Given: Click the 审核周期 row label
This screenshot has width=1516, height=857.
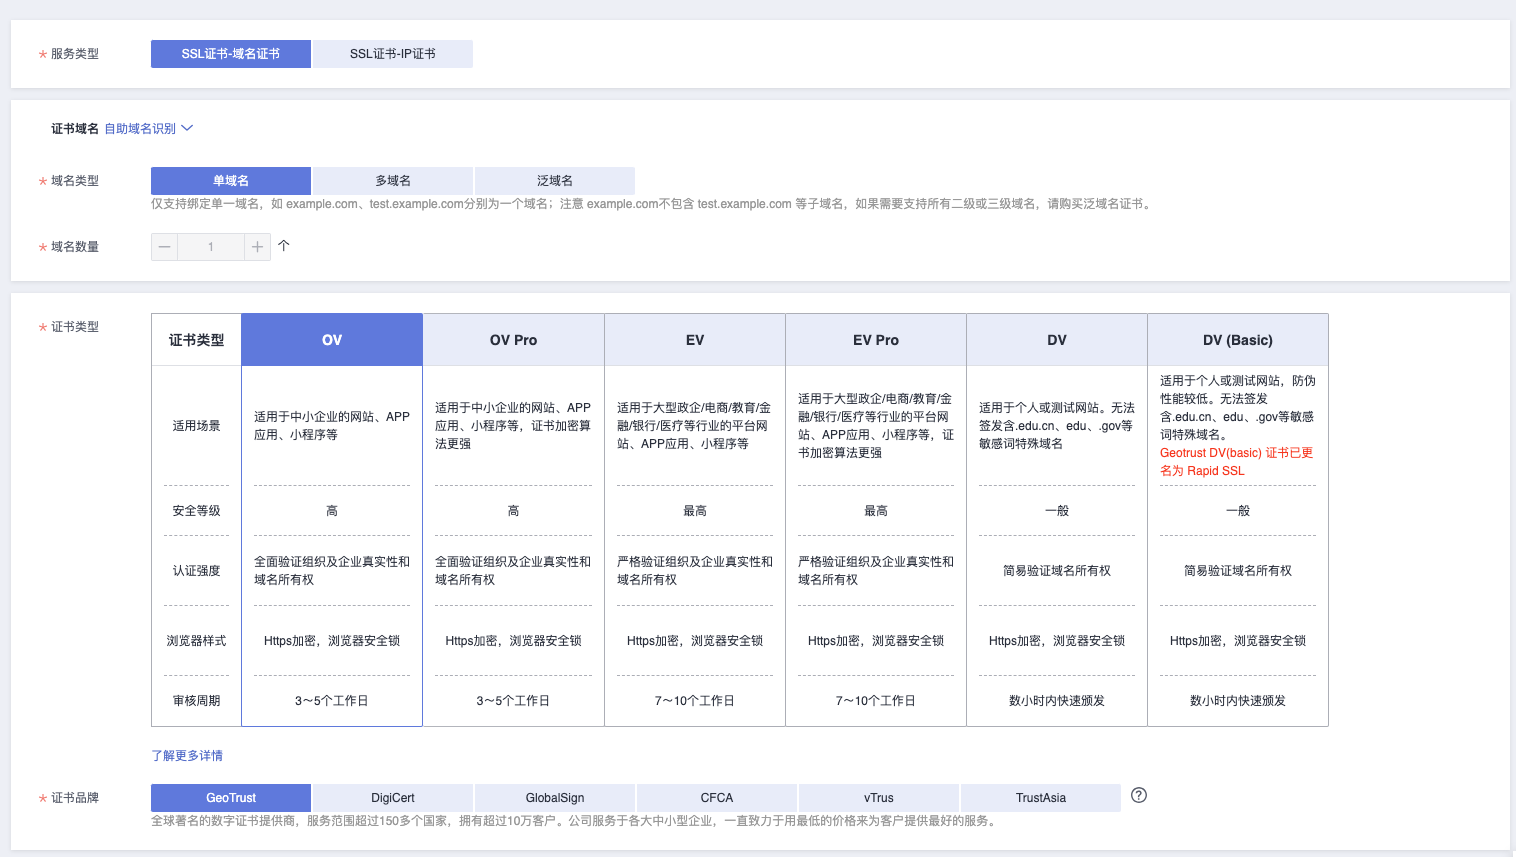Looking at the screenshot, I should point(196,701).
